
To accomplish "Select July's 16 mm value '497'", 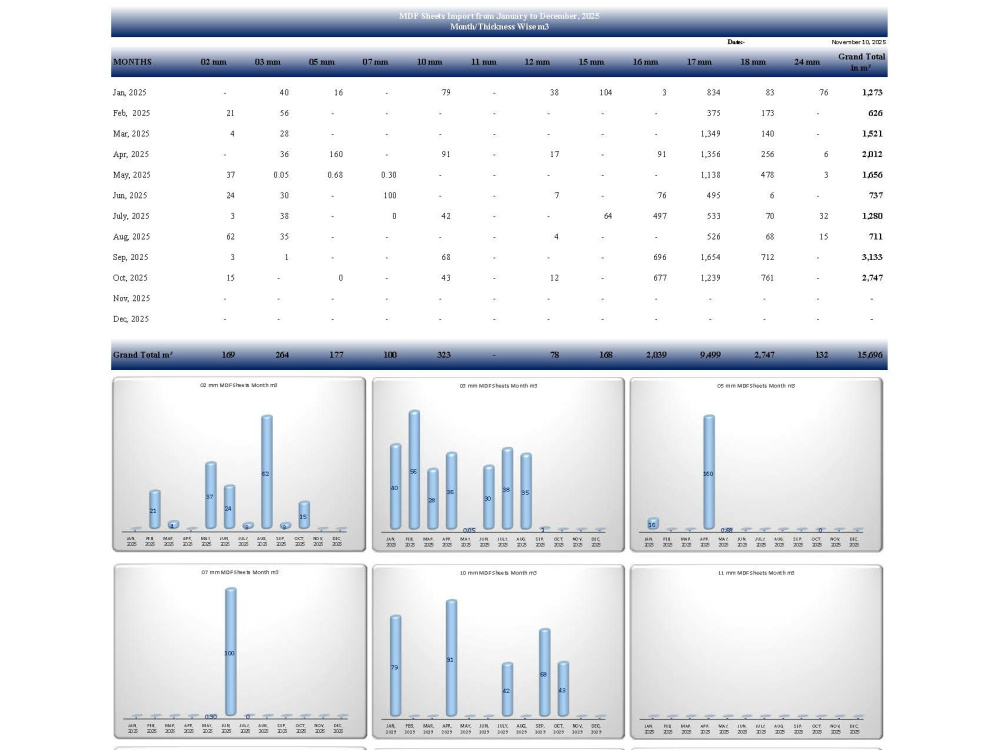I will tap(659, 216).
